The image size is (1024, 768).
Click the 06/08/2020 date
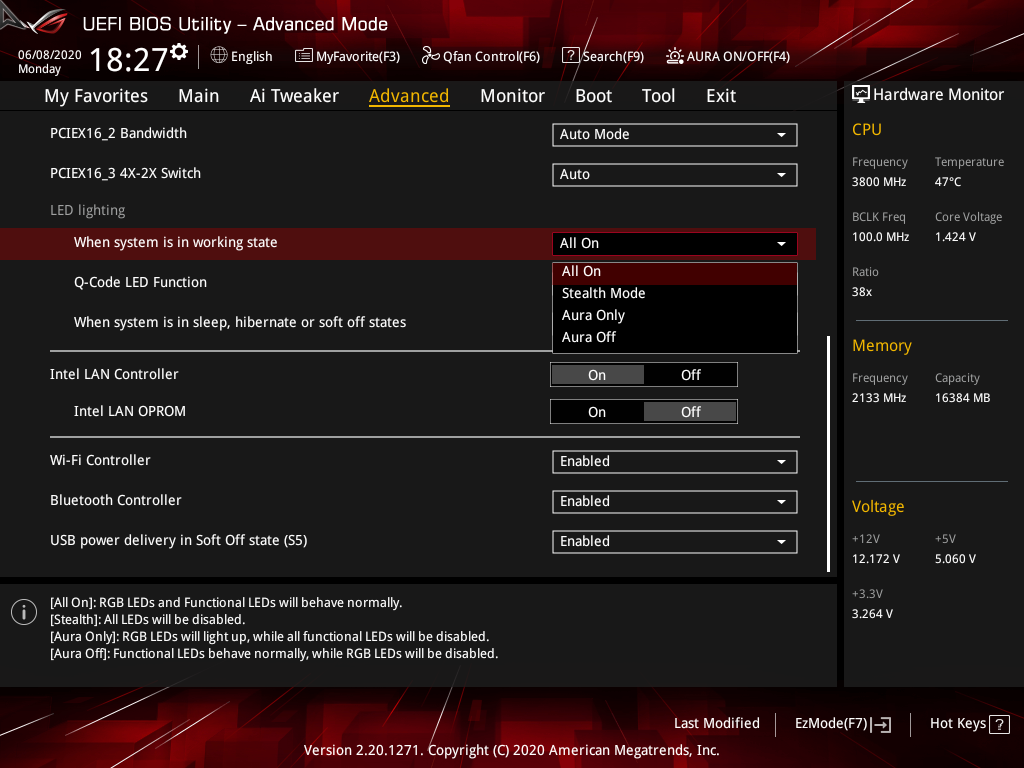click(x=50, y=55)
